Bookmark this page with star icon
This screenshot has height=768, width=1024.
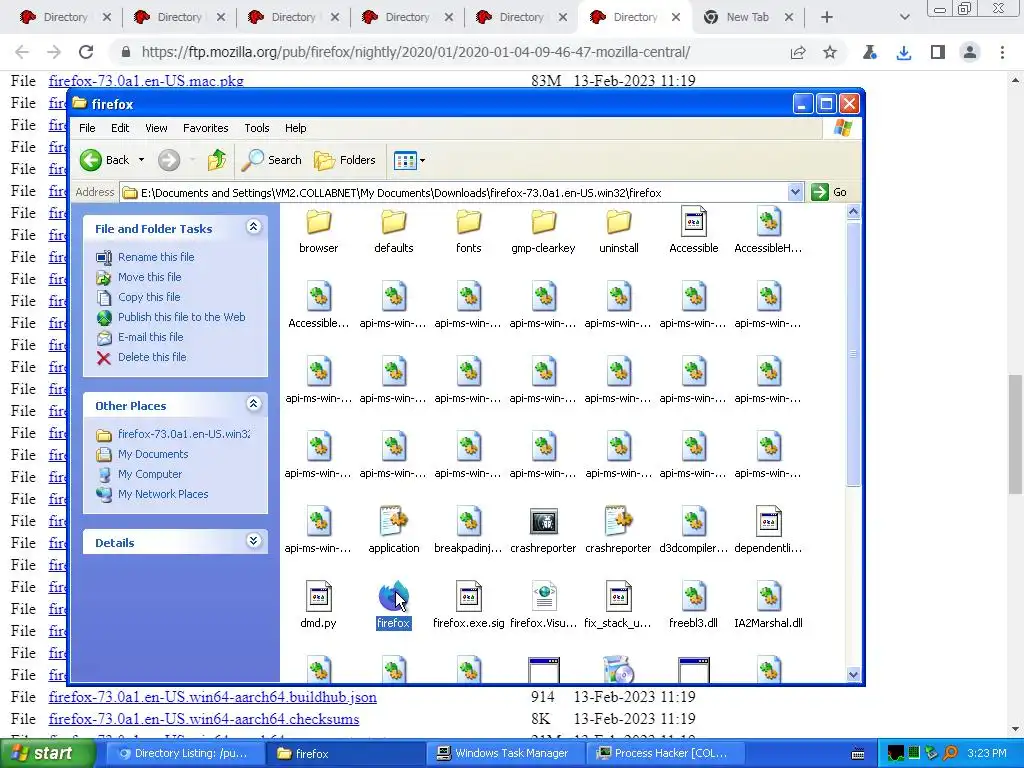[x=829, y=52]
